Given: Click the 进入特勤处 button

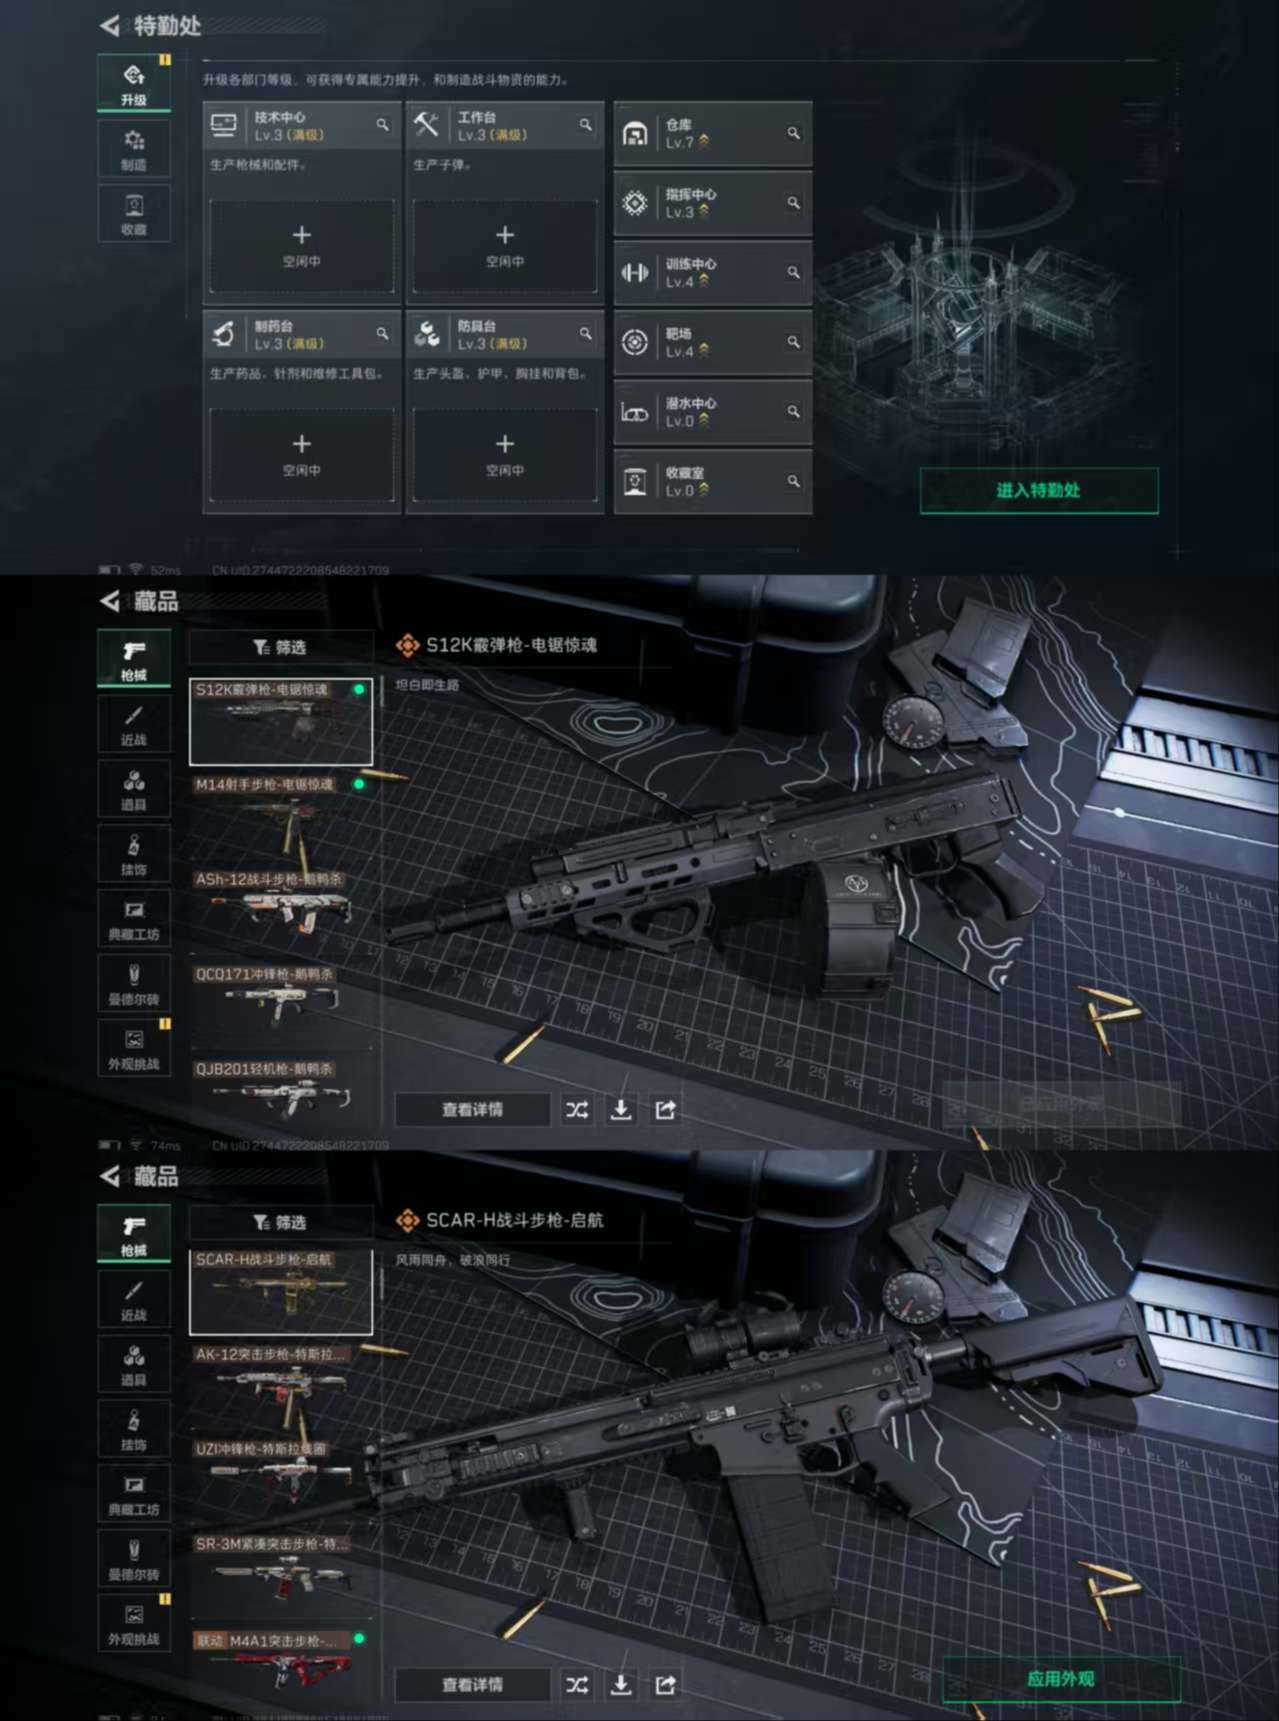Looking at the screenshot, I should click(x=1039, y=490).
